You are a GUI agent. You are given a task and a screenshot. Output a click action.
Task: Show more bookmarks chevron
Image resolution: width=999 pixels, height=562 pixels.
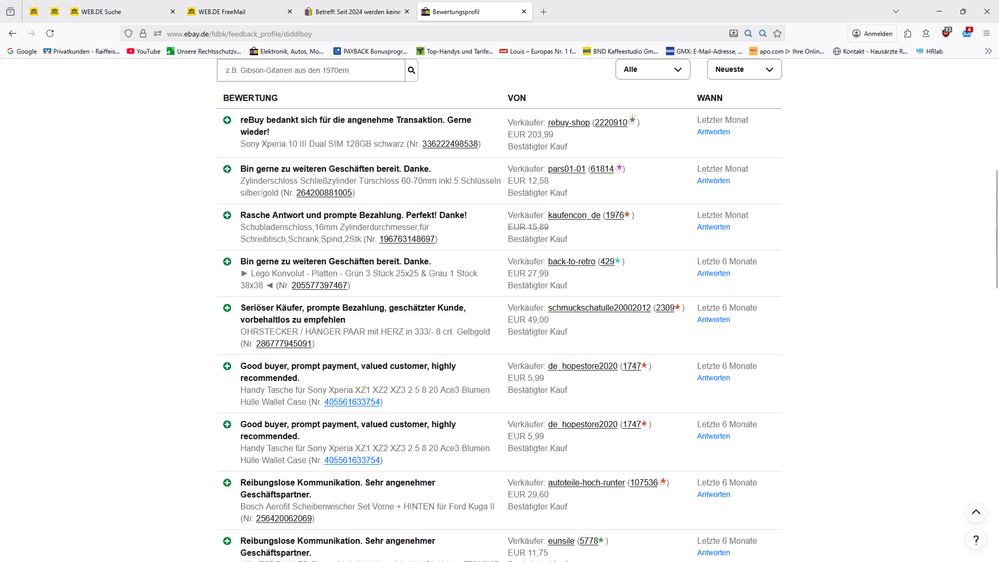coord(988,51)
